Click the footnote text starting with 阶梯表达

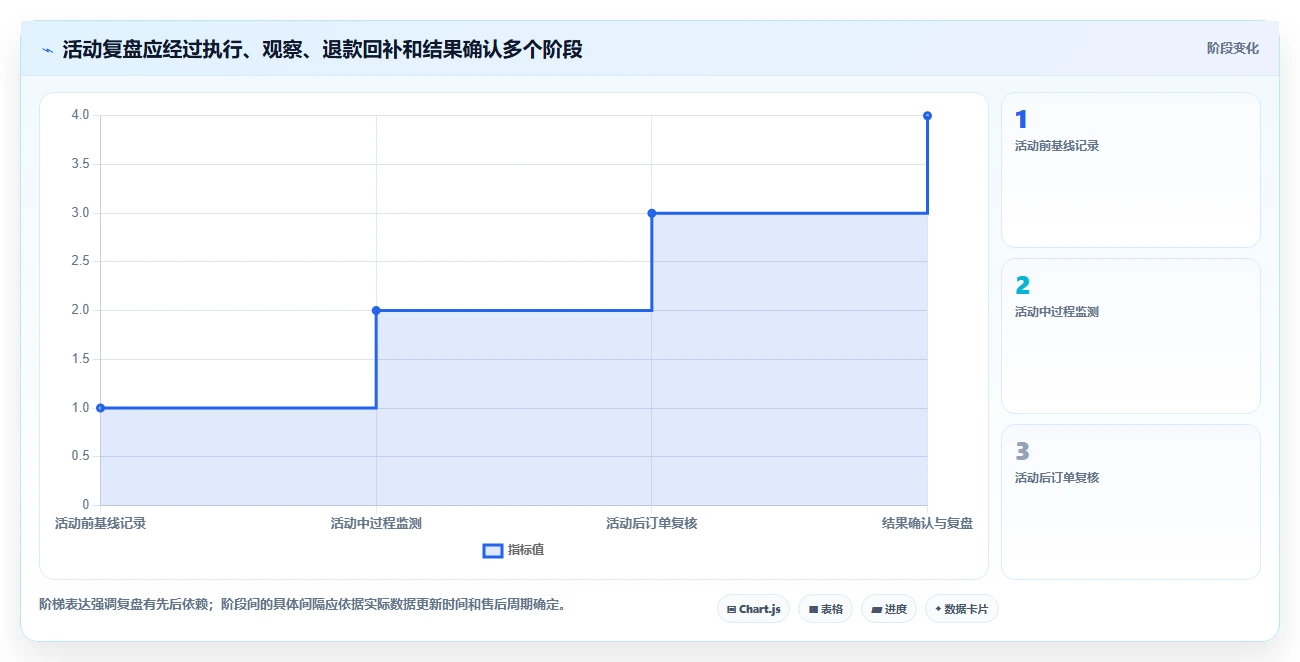coord(302,604)
